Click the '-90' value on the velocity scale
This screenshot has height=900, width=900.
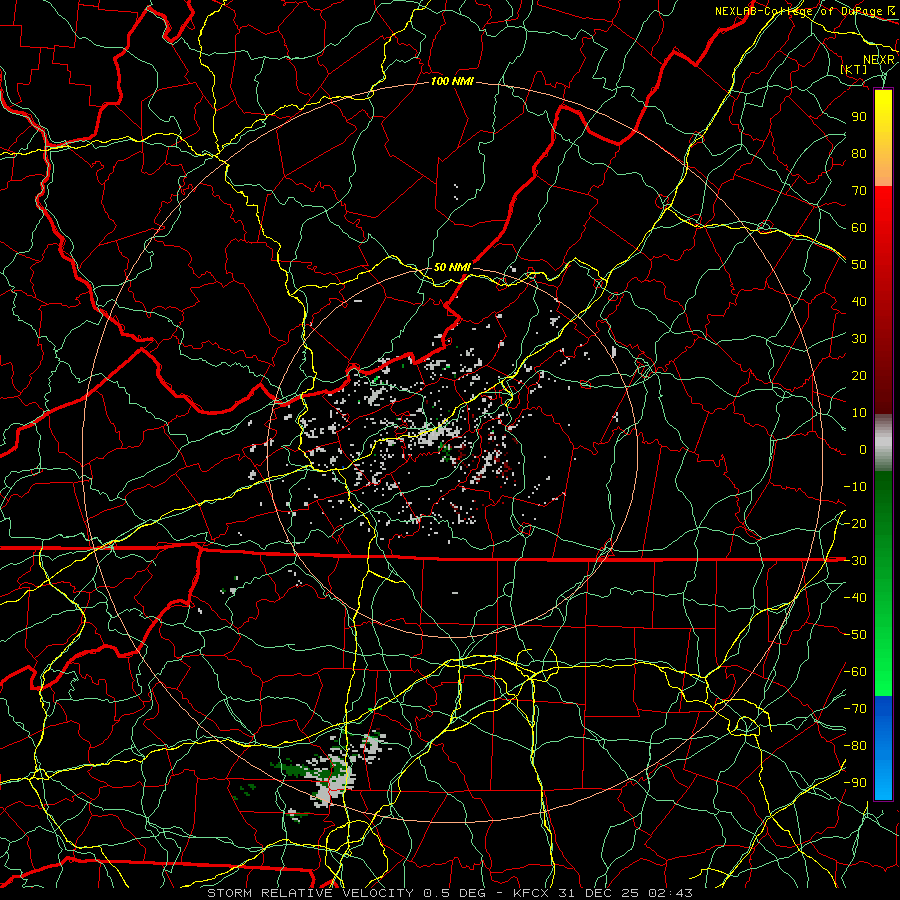click(855, 783)
